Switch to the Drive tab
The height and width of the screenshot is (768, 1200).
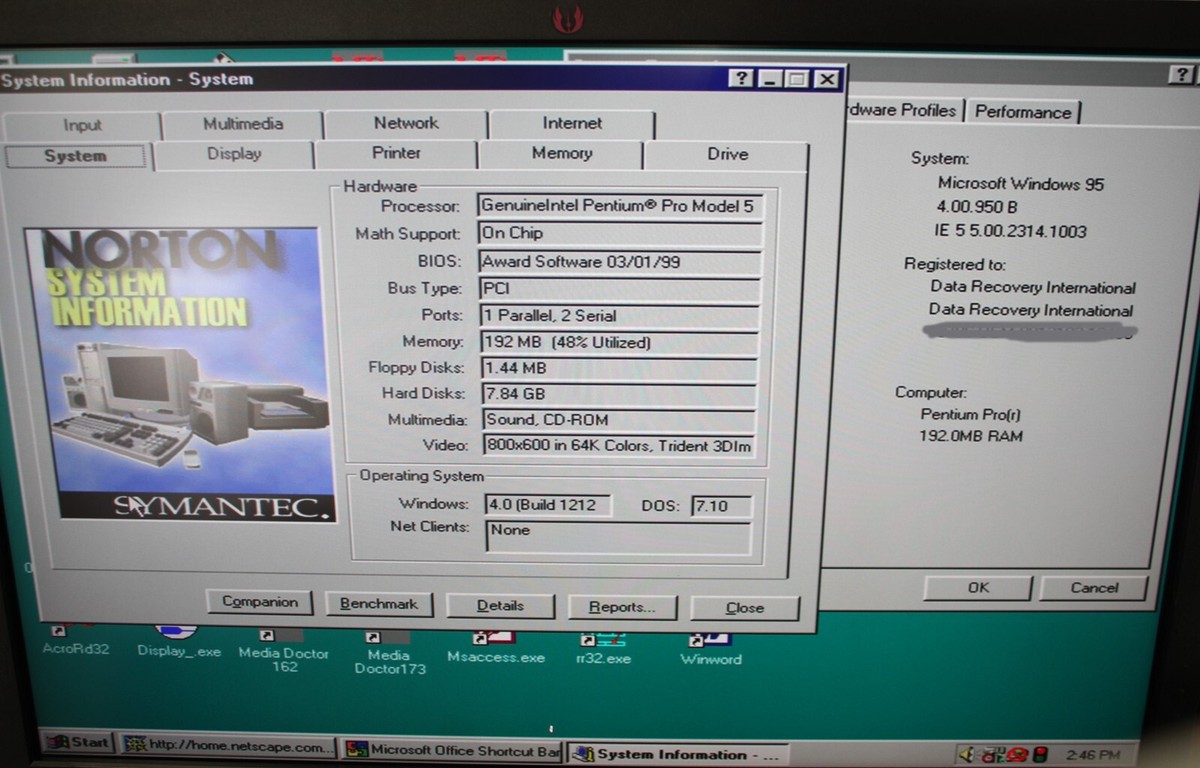[x=727, y=154]
